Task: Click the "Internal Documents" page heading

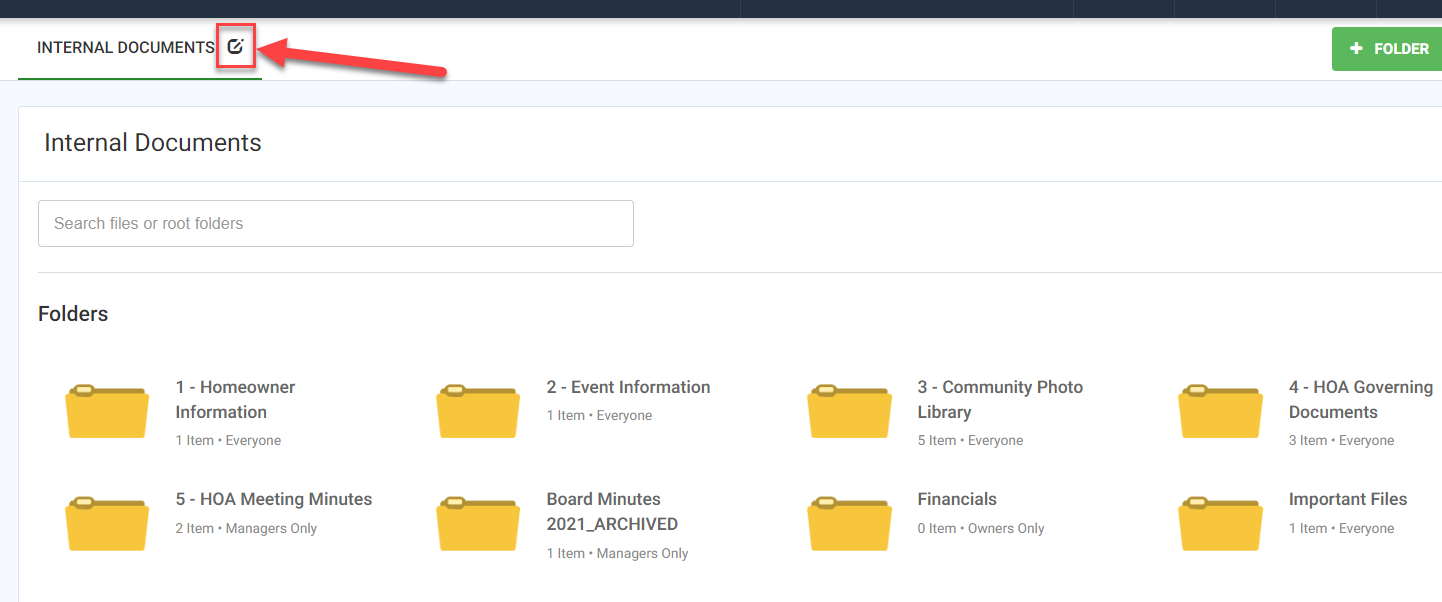Action: tap(152, 142)
